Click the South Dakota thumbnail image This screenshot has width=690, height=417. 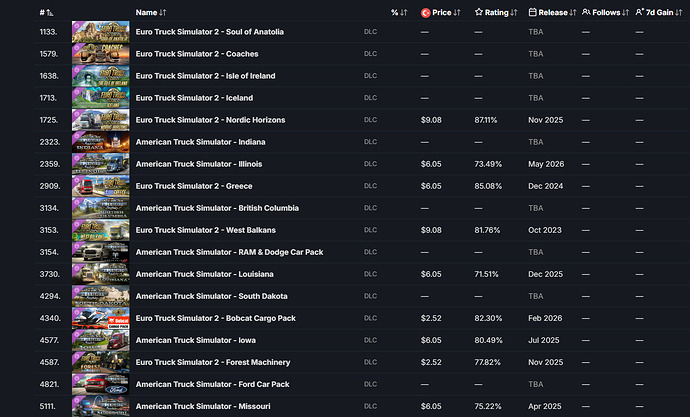[x=101, y=296]
